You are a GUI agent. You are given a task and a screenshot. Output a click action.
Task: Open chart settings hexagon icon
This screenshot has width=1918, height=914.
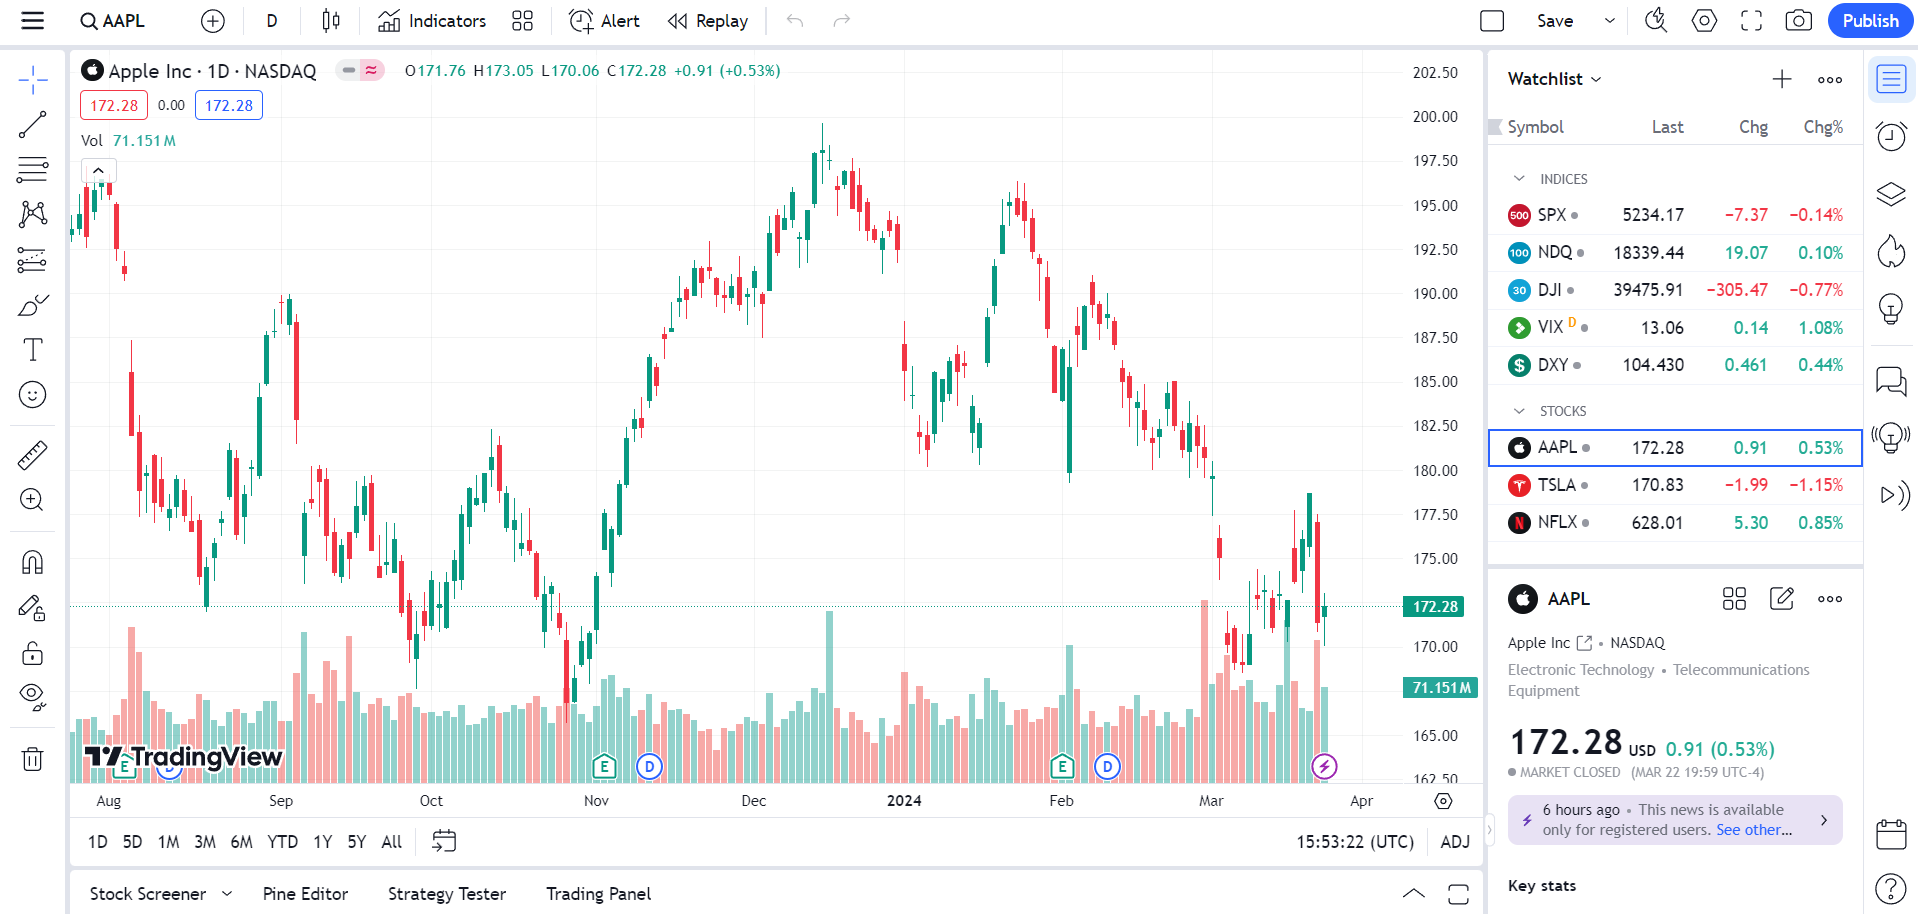click(1704, 21)
